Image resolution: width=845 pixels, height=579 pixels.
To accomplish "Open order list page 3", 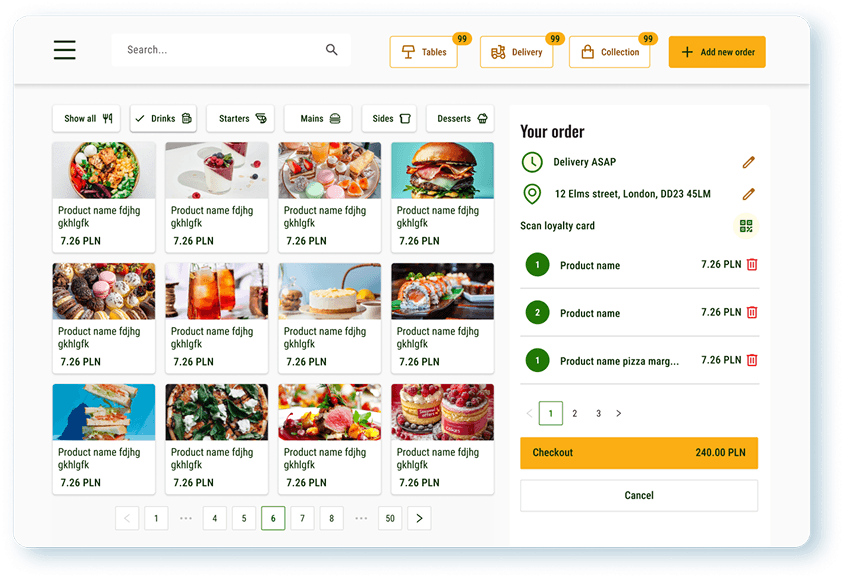I will click(598, 413).
